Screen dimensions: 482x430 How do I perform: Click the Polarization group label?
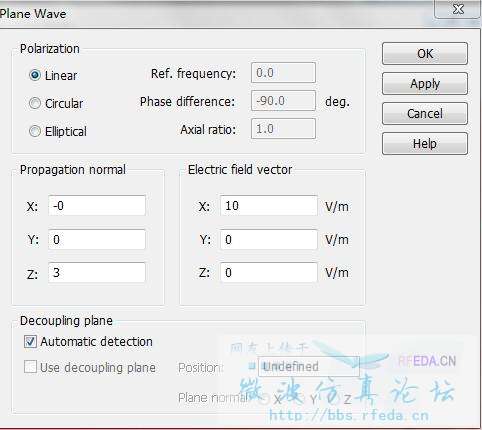click(50, 49)
